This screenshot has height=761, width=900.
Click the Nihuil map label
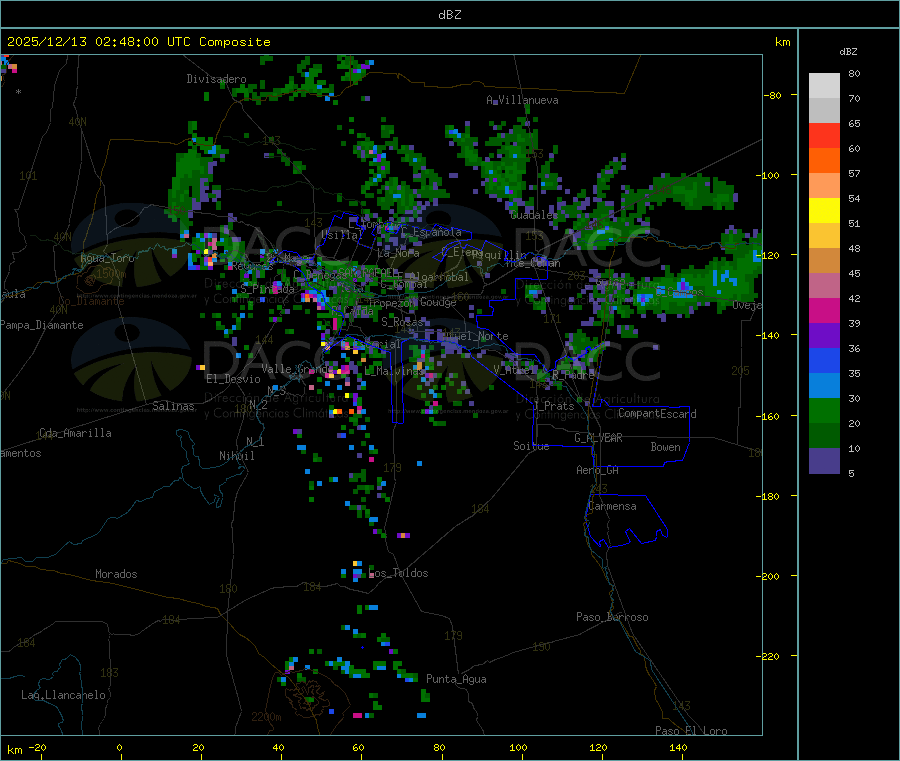tap(236, 456)
